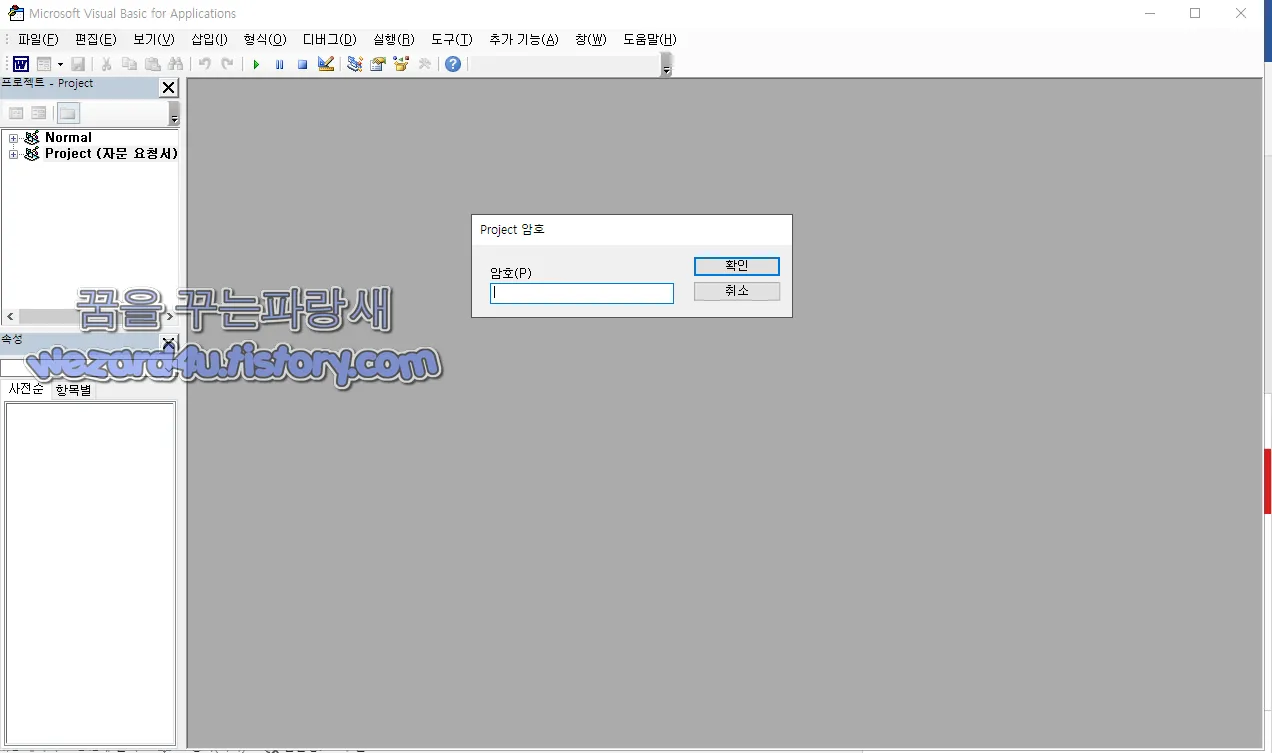Click the Break pause icon
Image resolution: width=1272 pixels, height=753 pixels.
point(279,64)
